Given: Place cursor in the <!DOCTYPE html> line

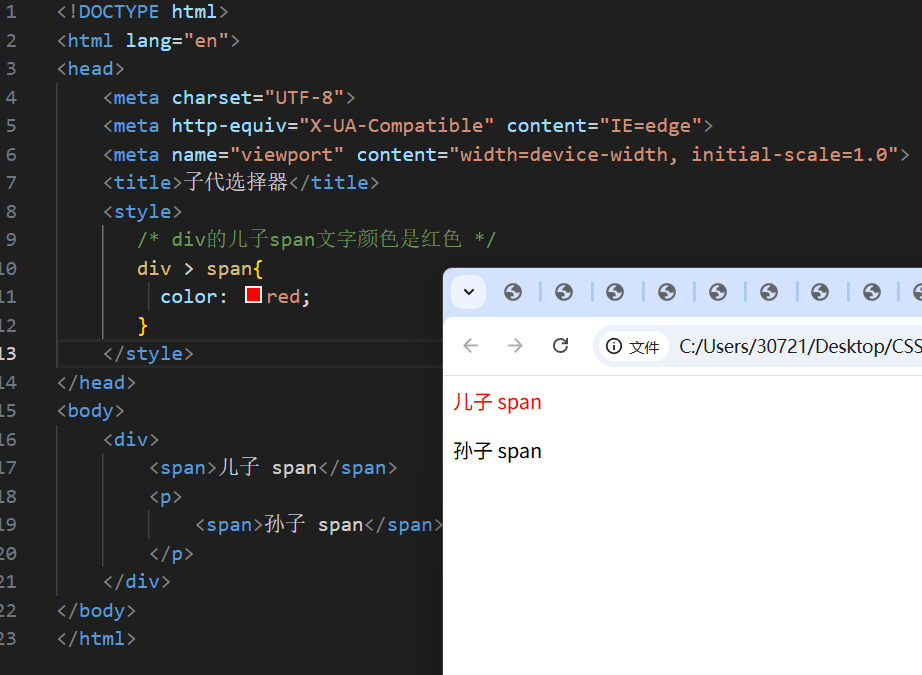Looking at the screenshot, I should click(142, 12).
